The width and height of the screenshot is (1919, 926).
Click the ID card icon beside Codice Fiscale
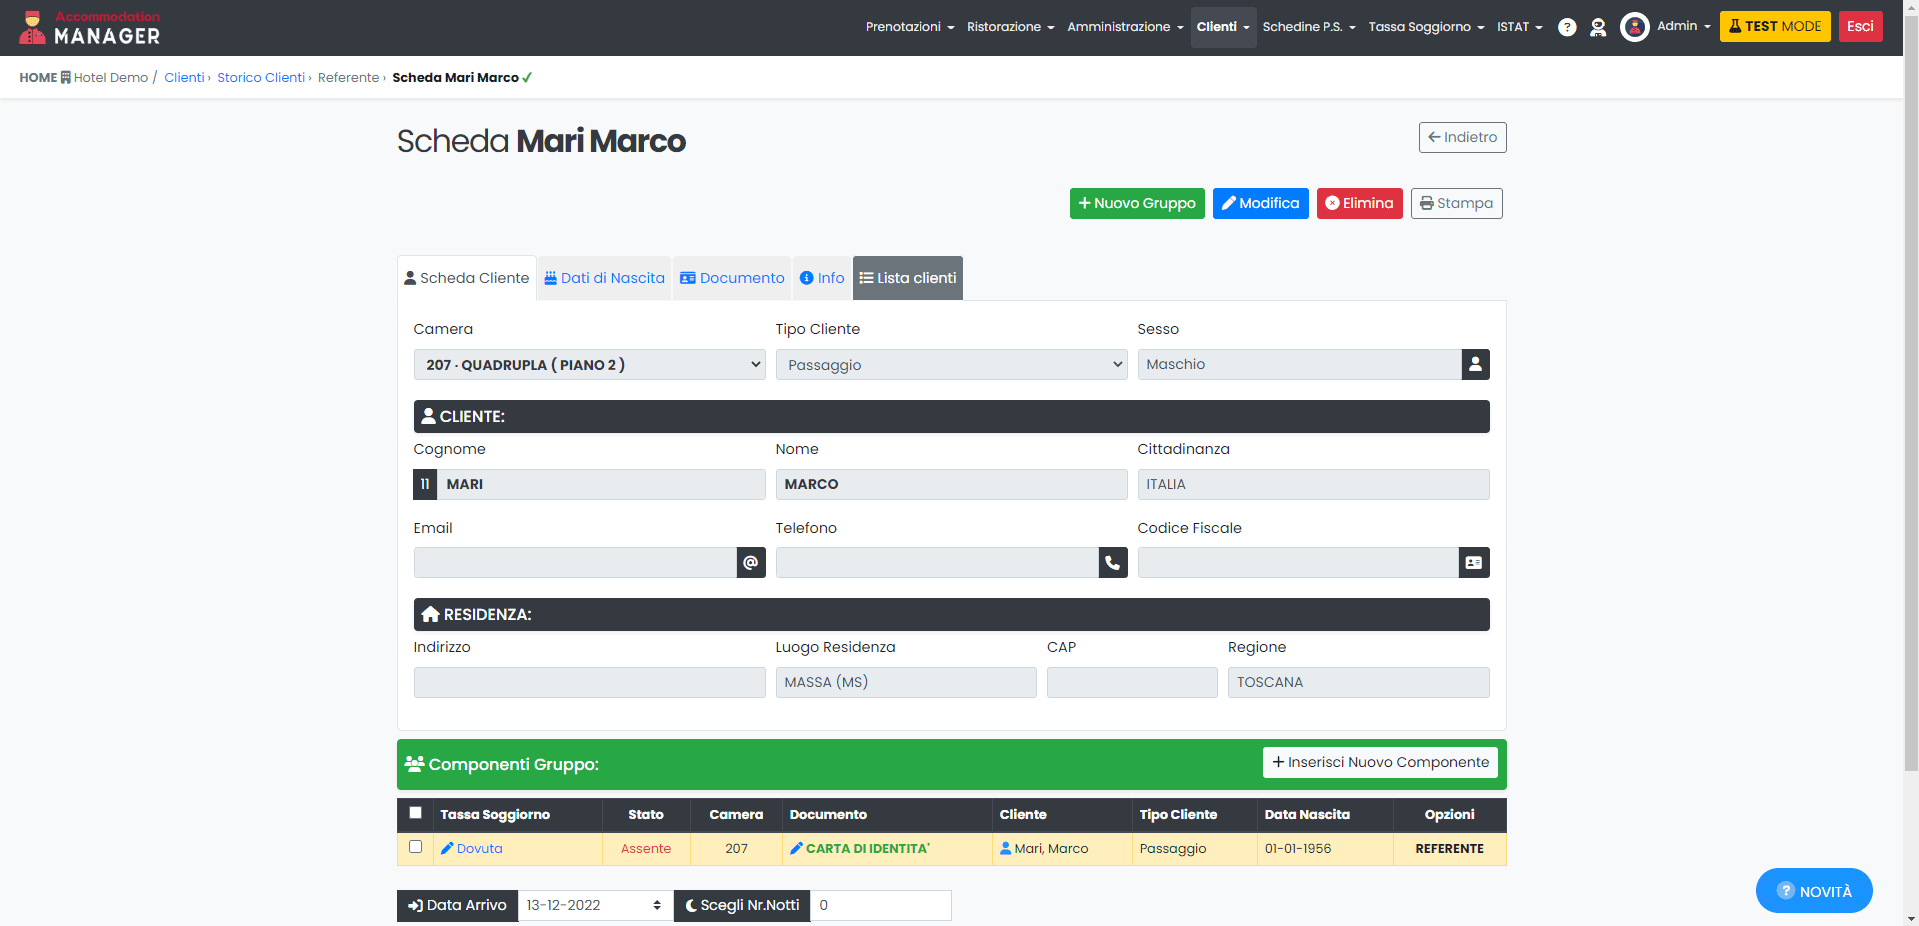tap(1473, 562)
